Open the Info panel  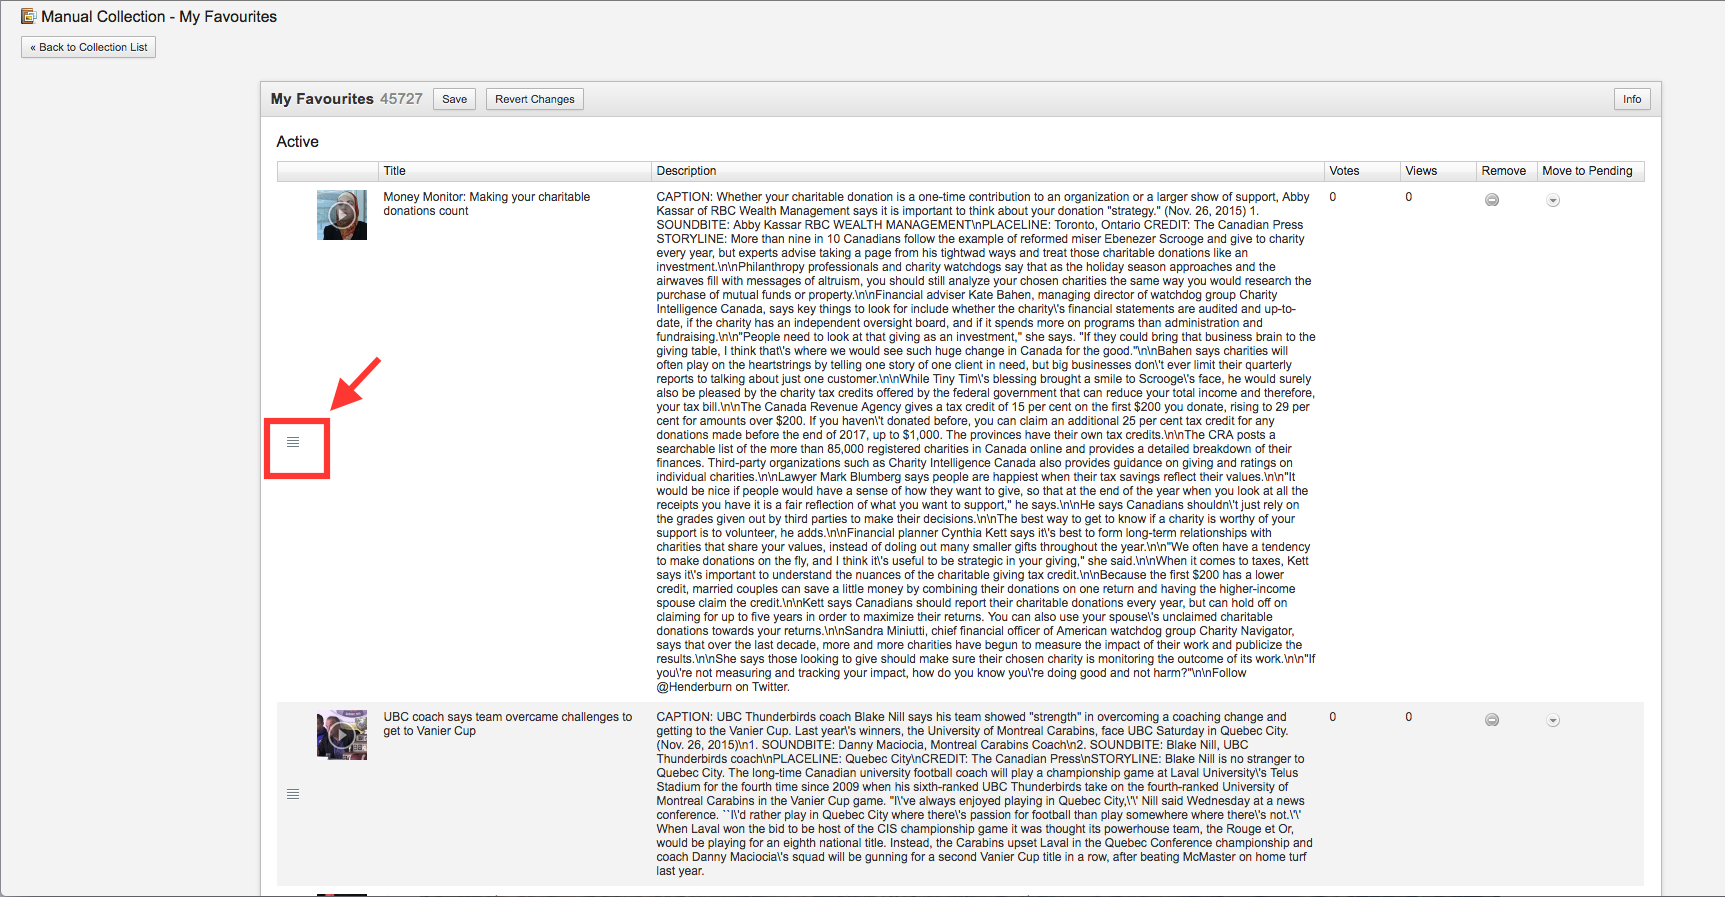pyautogui.click(x=1632, y=99)
